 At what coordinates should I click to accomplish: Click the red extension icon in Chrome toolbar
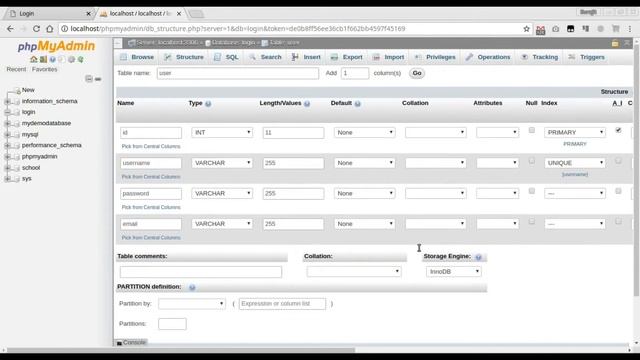pyautogui.click(x=540, y=29)
